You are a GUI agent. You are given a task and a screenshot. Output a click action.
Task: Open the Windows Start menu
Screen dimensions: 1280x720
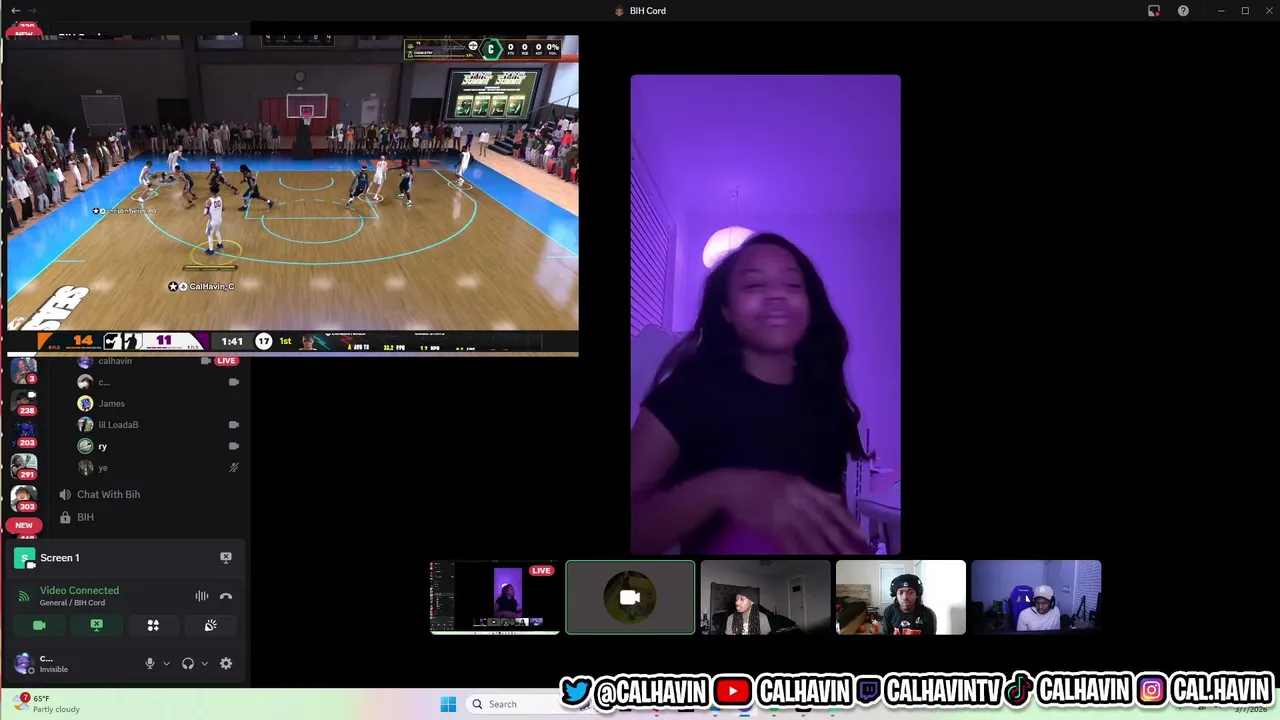448,704
